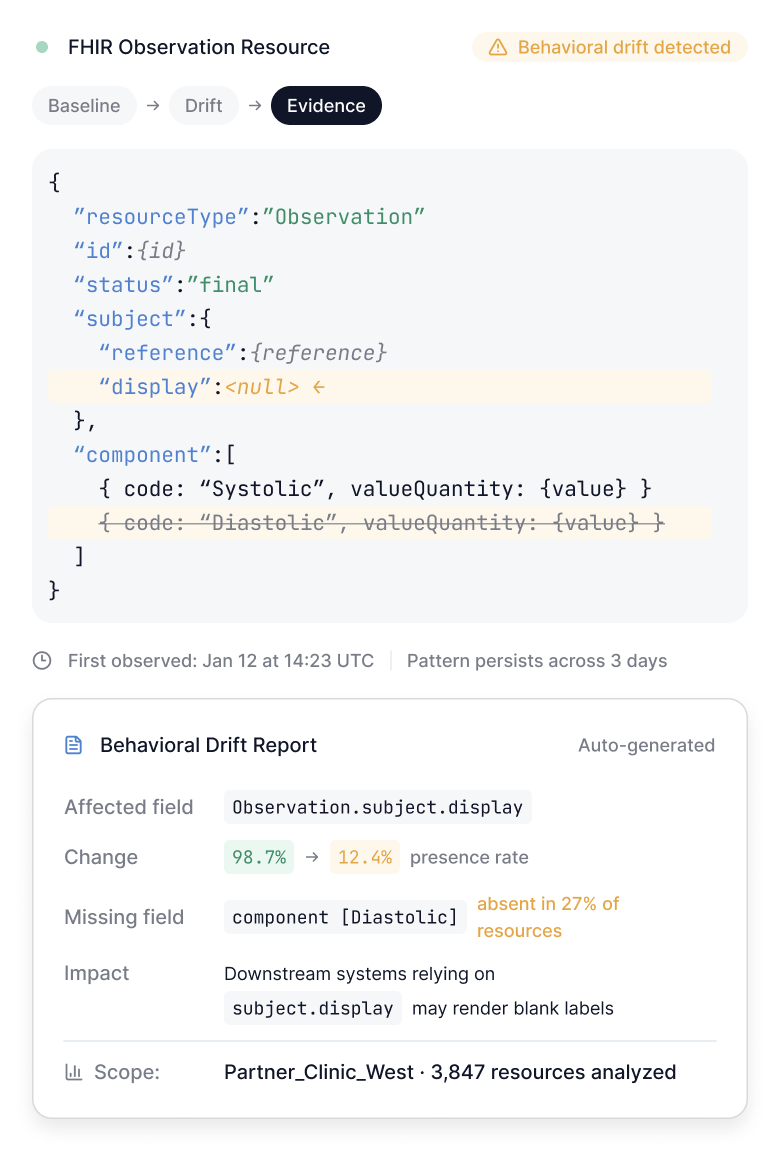Click the Observation.subject.display field chip
Viewport: 780px width, 1151px height.
[x=378, y=807]
